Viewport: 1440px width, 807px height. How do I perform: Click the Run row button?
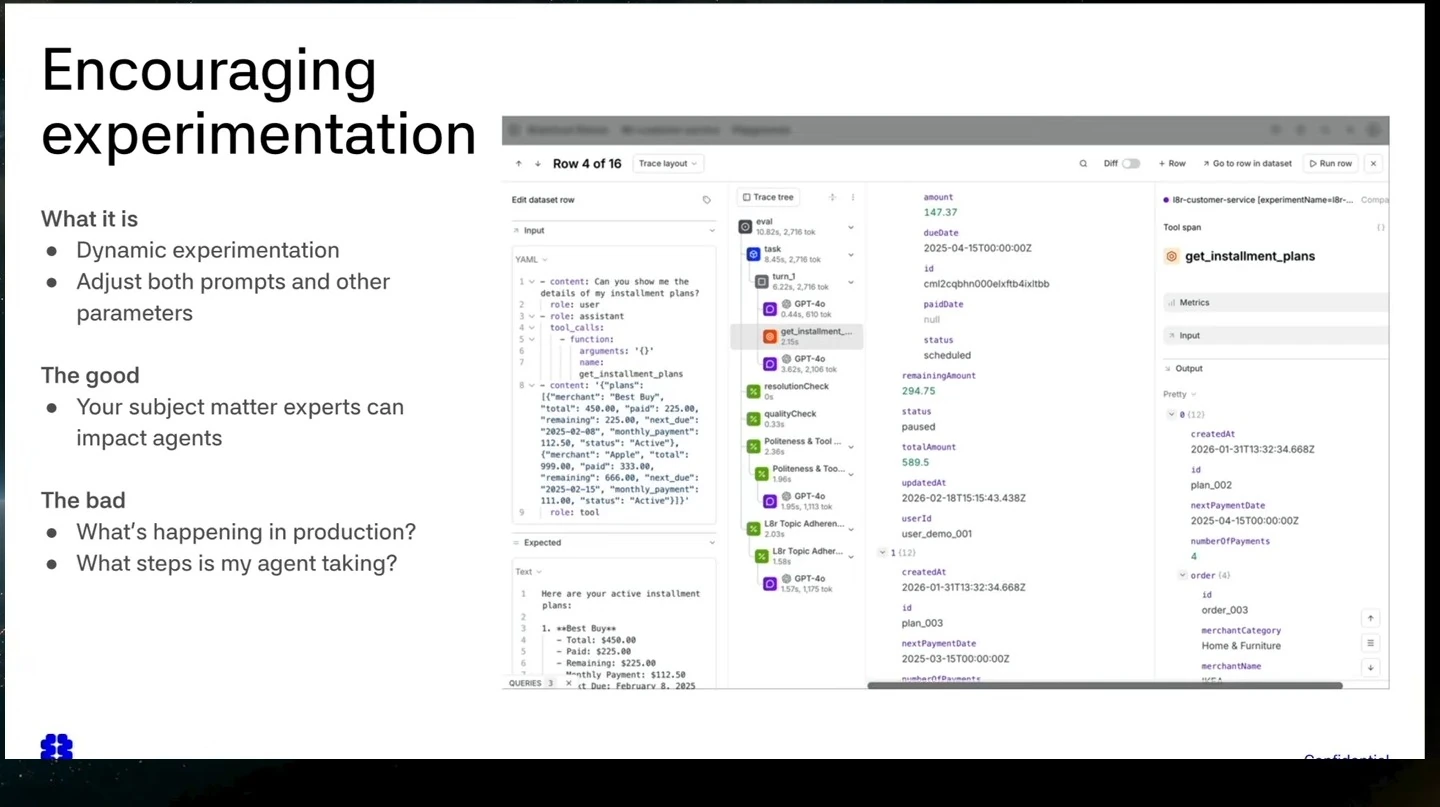pyautogui.click(x=1330, y=164)
